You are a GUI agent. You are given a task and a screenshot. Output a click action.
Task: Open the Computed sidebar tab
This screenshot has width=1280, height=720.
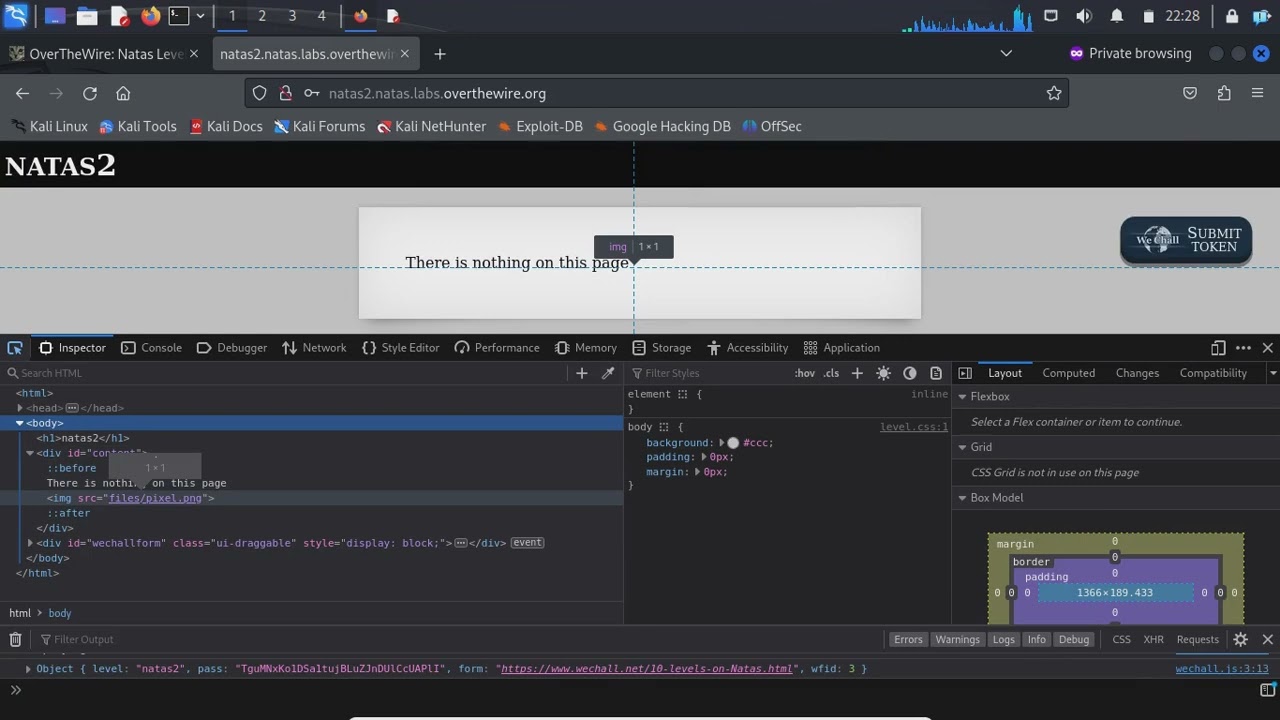tap(1068, 373)
